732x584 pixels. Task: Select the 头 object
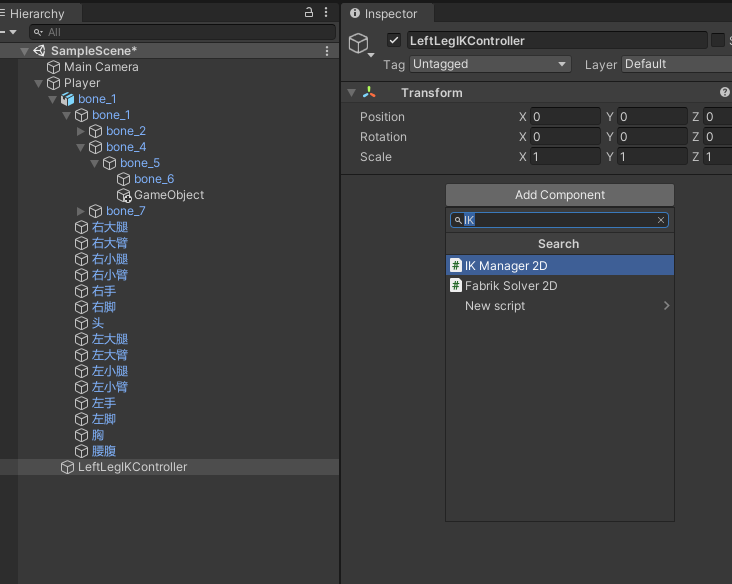(98, 323)
